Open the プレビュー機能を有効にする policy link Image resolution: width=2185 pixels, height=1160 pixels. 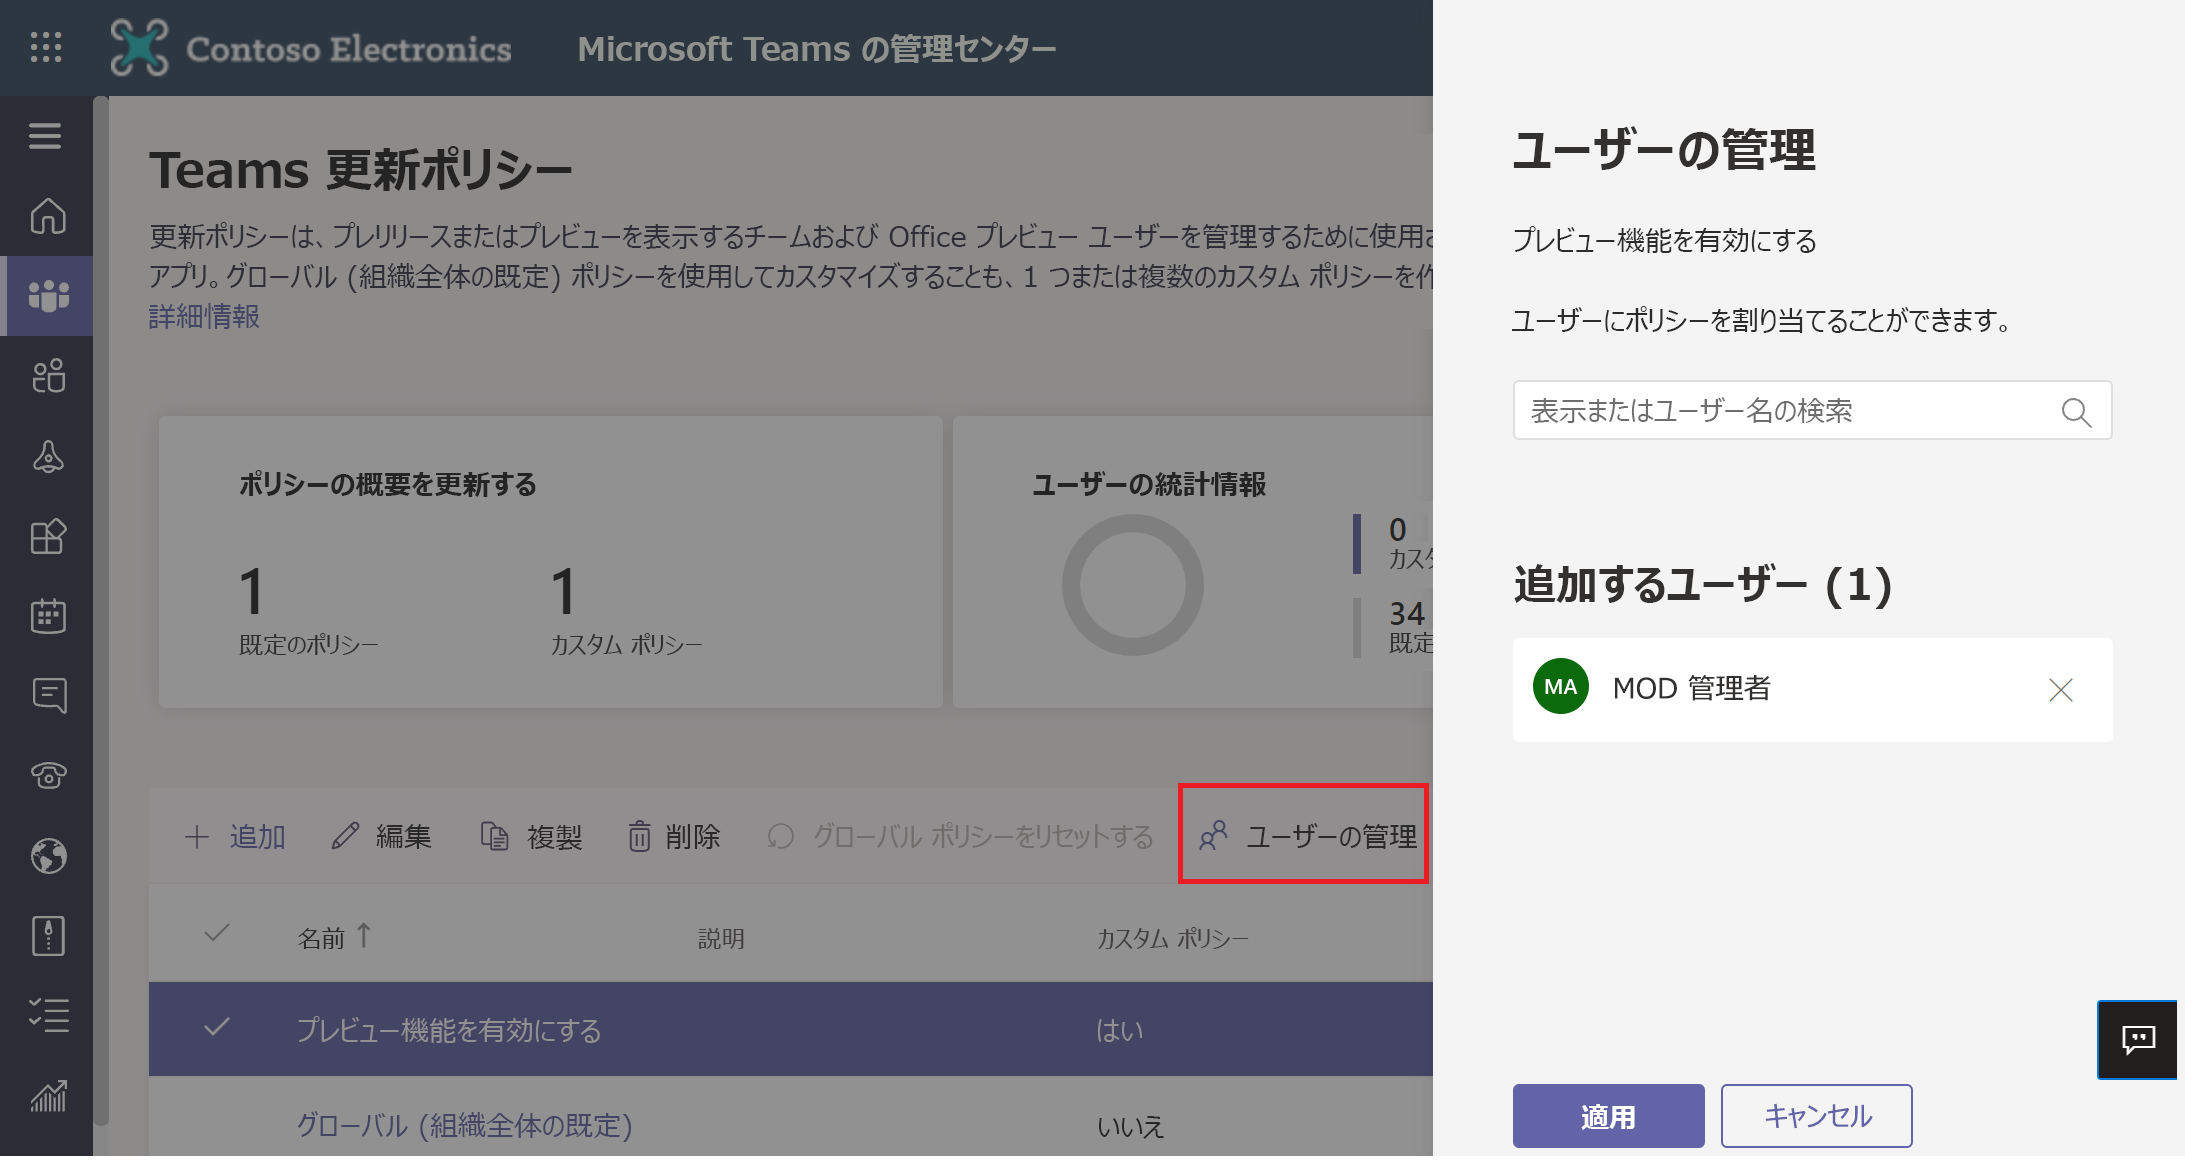pyautogui.click(x=449, y=1030)
